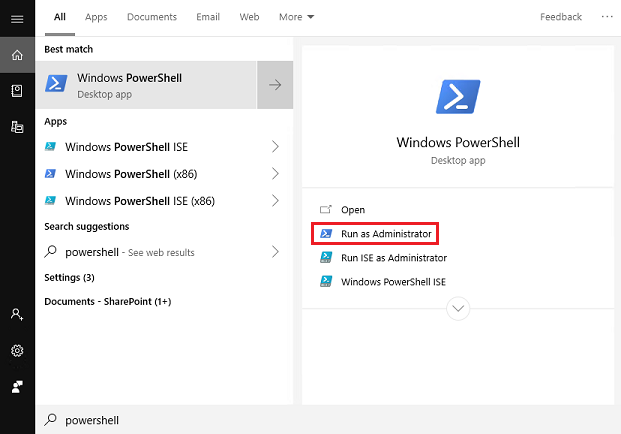
Task: Open the sidebar account user icon
Action: pyautogui.click(x=17, y=314)
